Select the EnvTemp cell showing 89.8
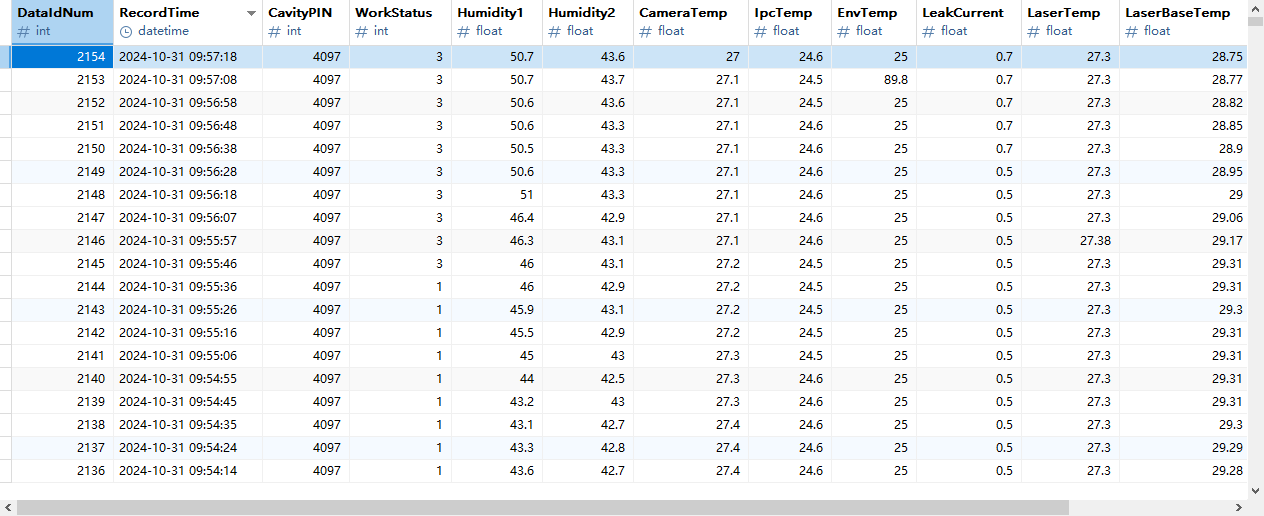This screenshot has width=1264, height=516. pyautogui.click(x=872, y=79)
